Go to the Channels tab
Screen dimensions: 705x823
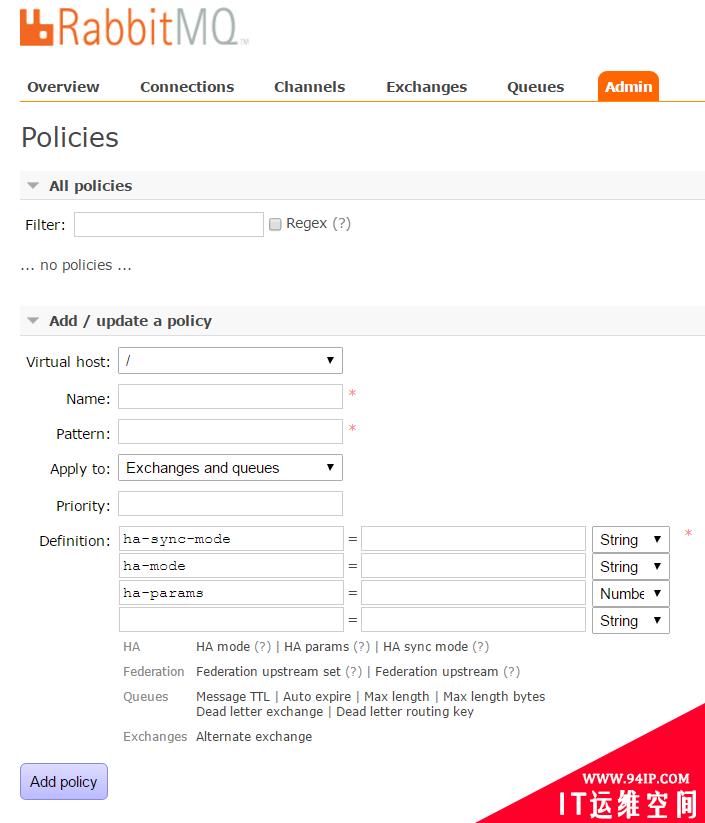(310, 87)
